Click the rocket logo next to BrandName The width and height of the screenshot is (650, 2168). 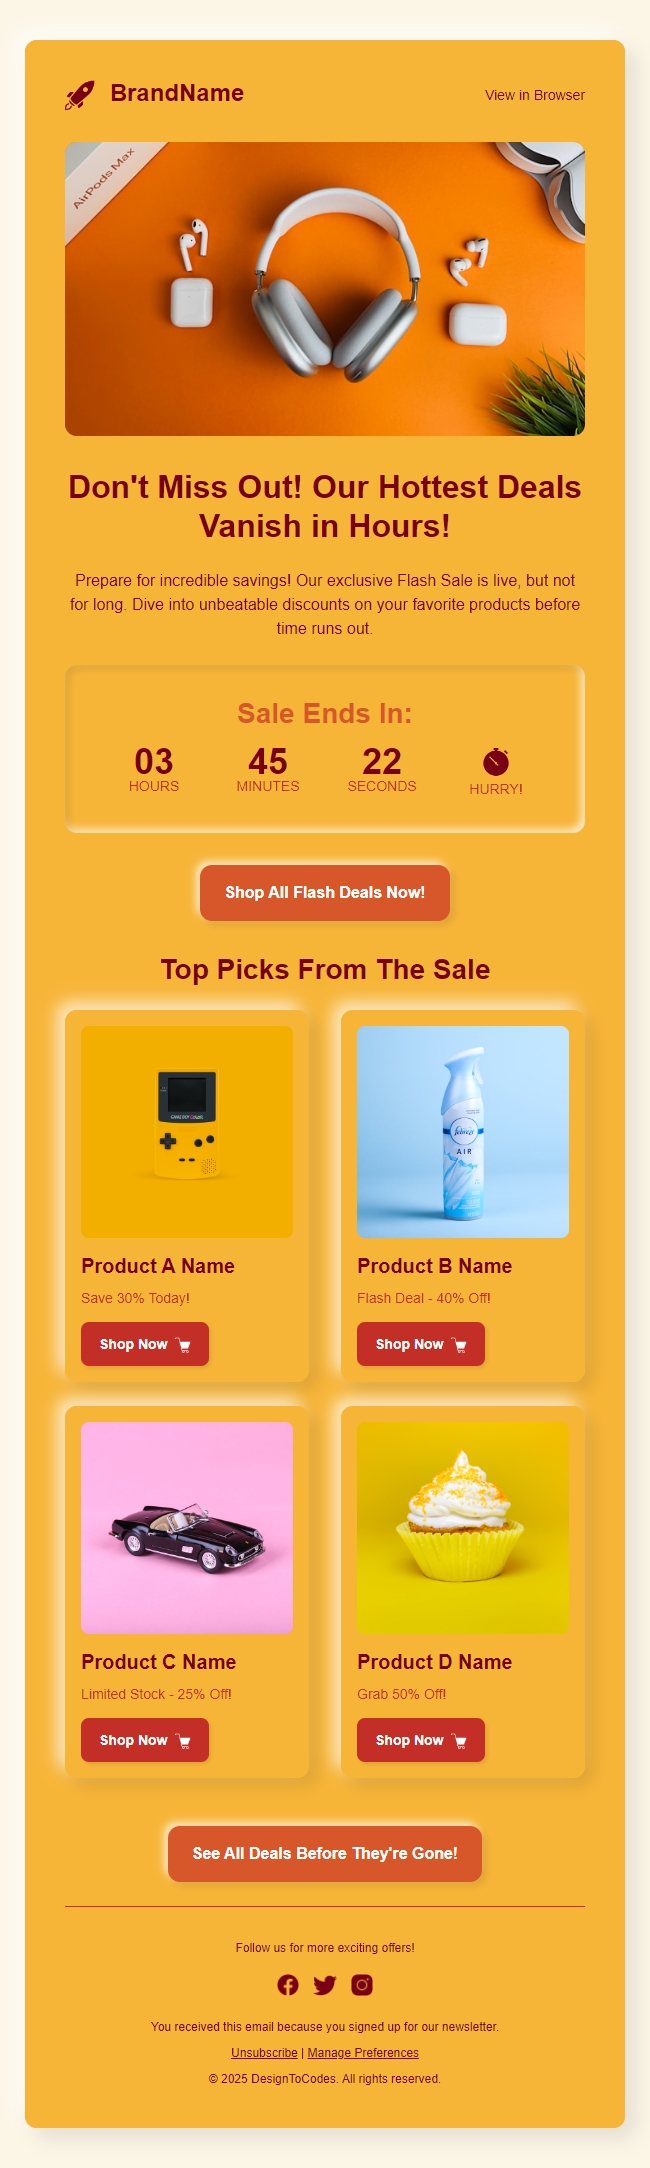pos(78,94)
